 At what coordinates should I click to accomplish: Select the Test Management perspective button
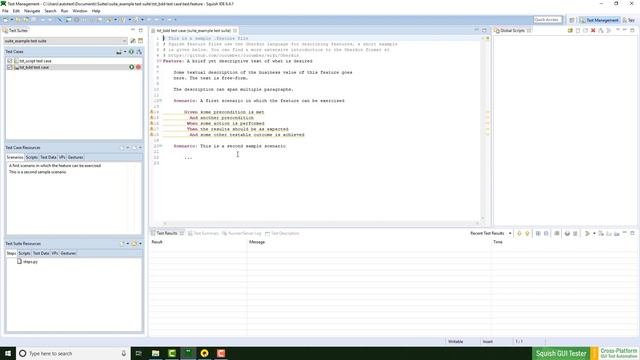(599, 20)
